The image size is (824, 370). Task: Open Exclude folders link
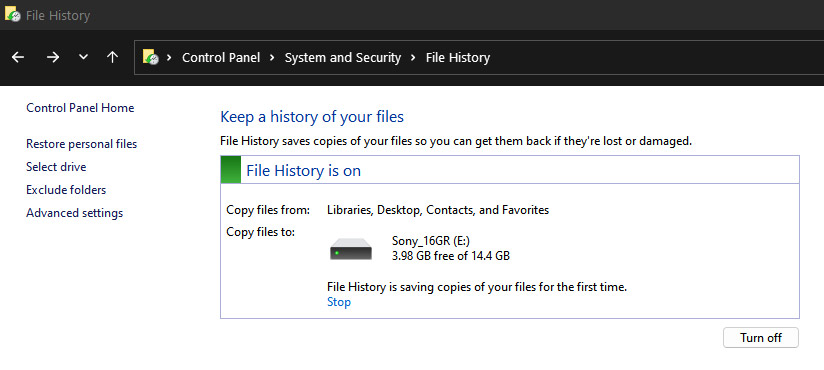click(x=66, y=190)
